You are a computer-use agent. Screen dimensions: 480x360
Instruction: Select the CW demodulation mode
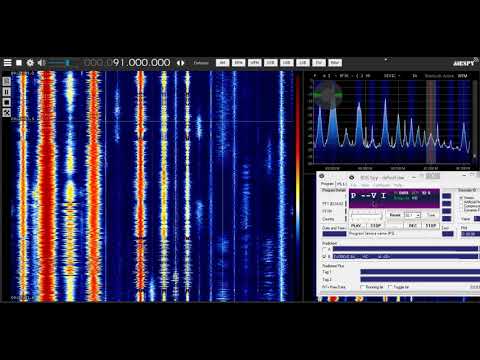coord(319,63)
